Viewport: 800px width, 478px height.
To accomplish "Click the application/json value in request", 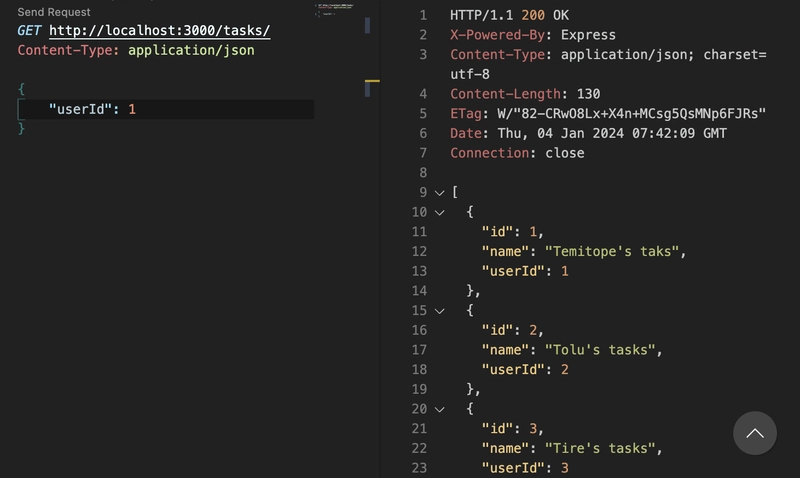I will (x=191, y=51).
